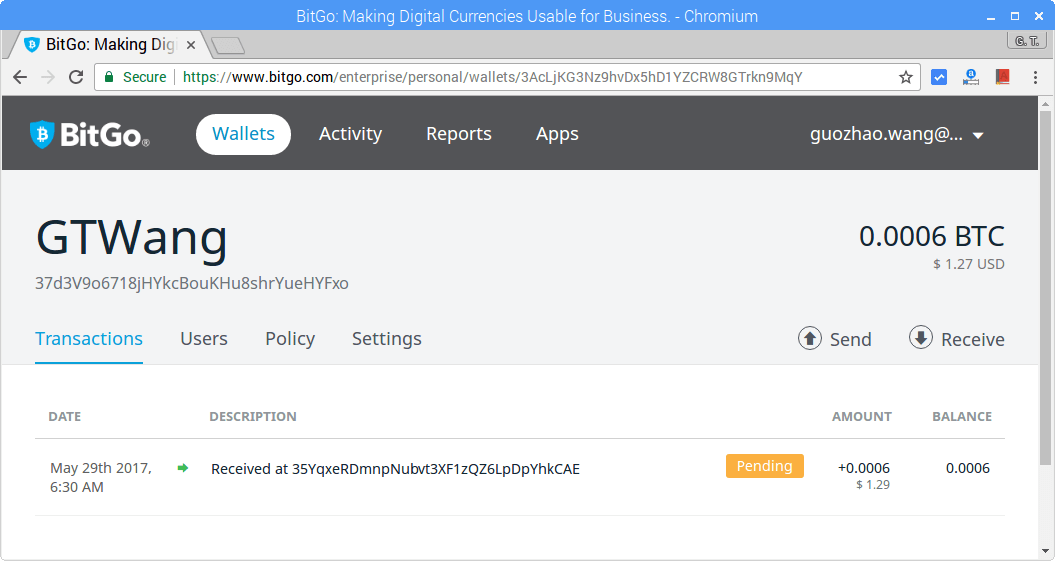Click the Pending status badge
1055x561 pixels.
pos(764,466)
